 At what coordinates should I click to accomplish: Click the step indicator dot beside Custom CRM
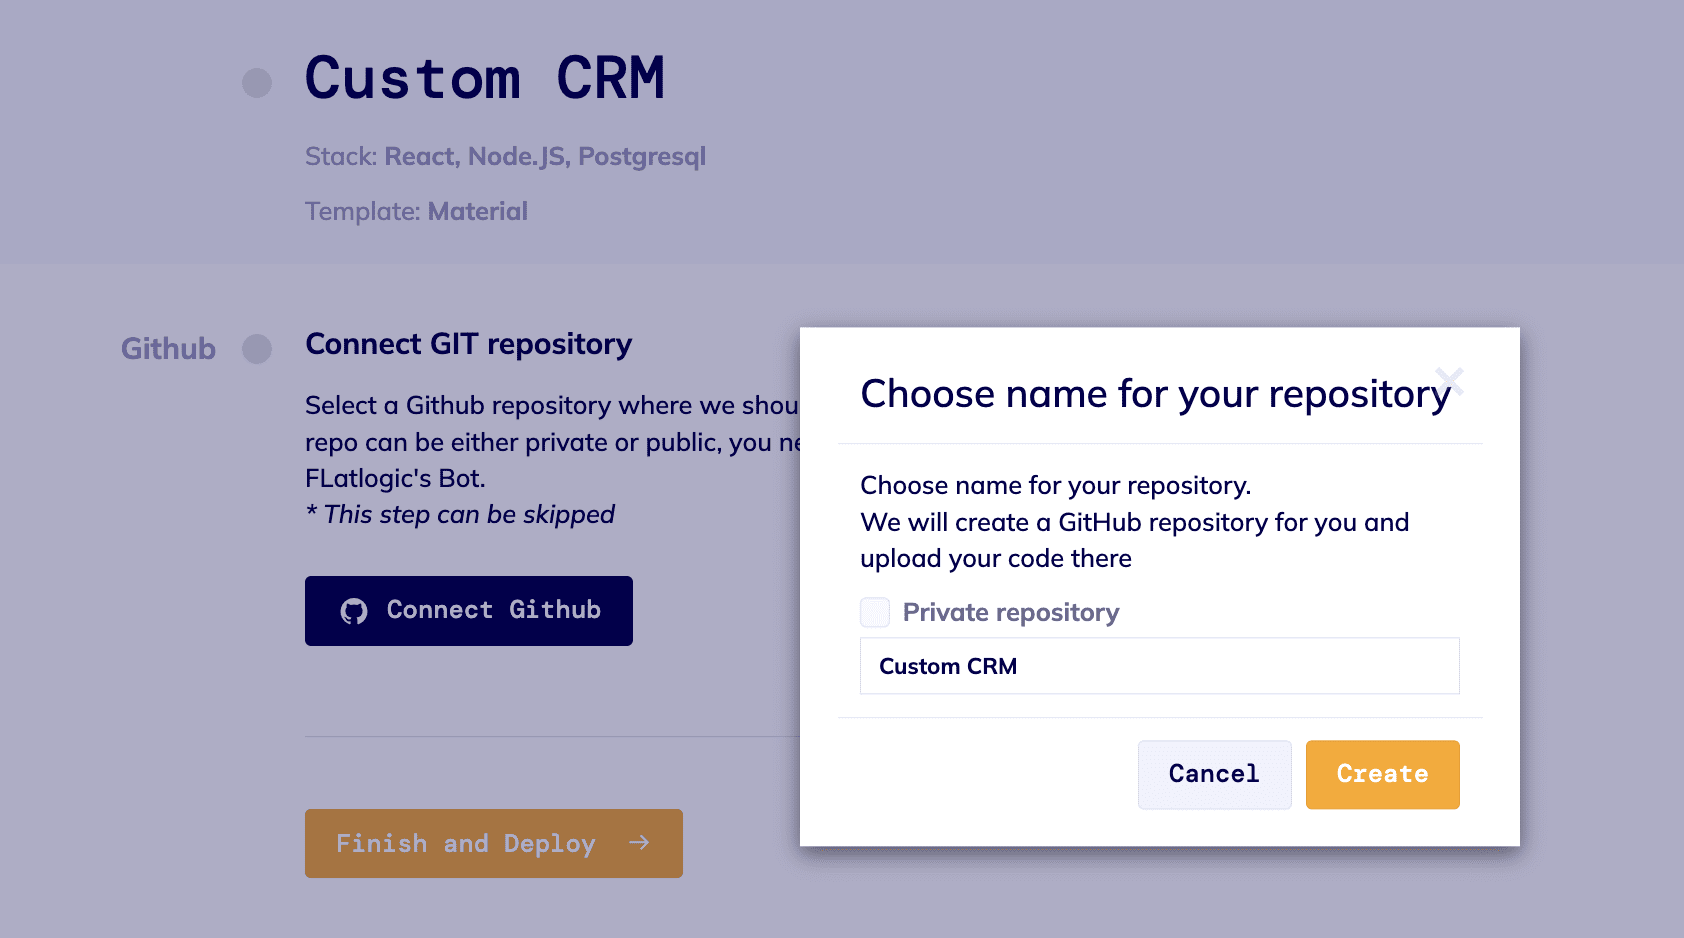click(x=257, y=82)
